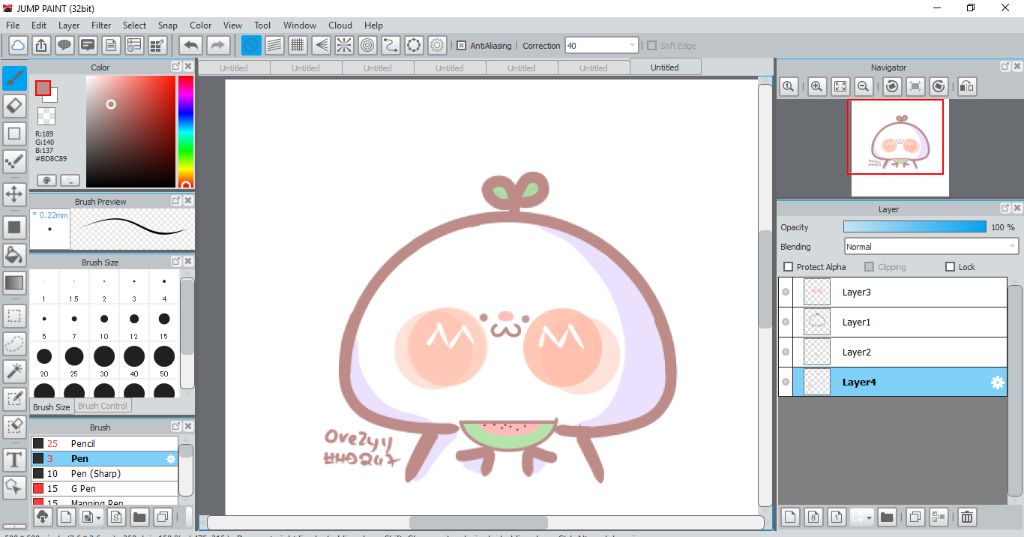
Task: Click the foreground color swatch
Action: click(x=43, y=88)
